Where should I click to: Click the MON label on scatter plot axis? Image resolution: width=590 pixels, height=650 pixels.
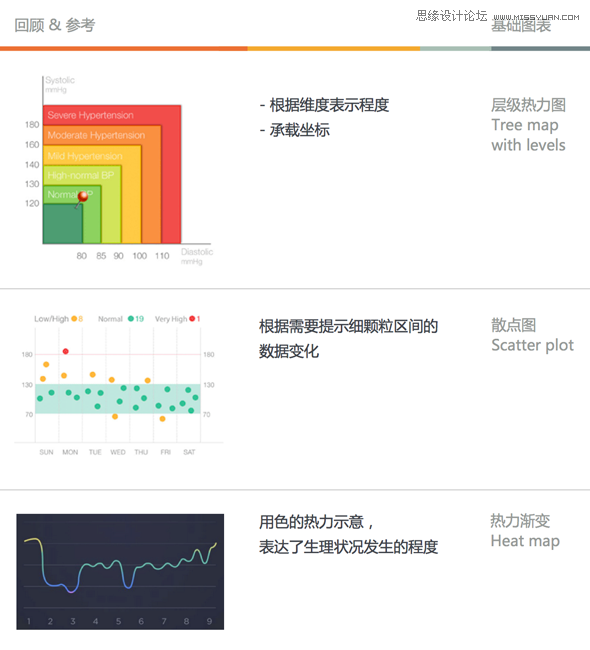point(70,452)
